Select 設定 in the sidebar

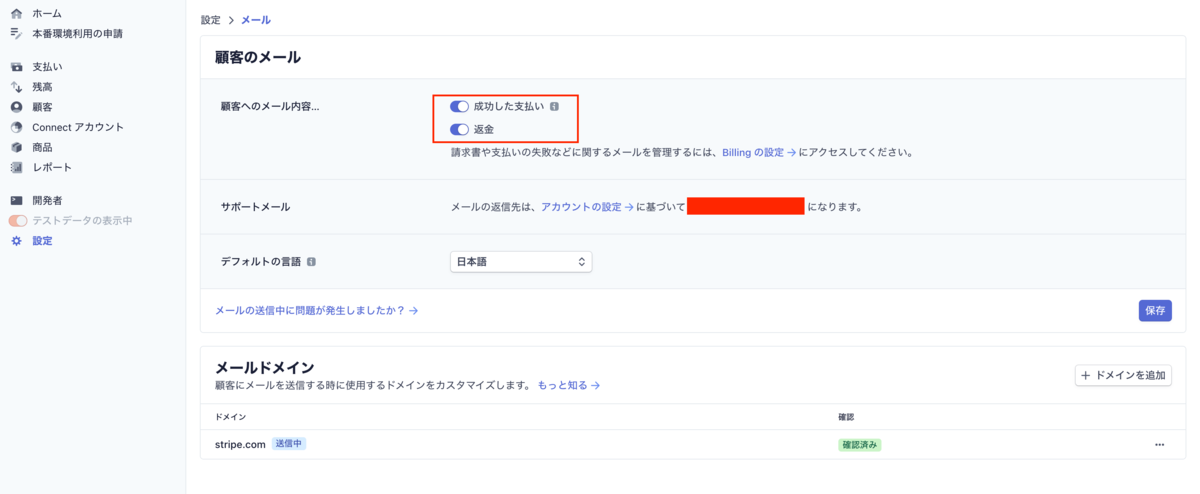[42, 241]
